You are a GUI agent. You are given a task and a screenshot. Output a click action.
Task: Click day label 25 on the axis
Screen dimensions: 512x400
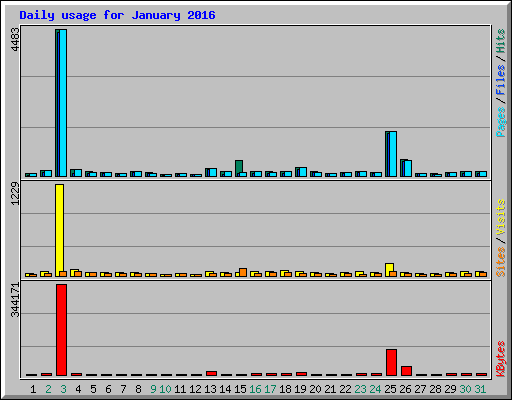(390, 389)
